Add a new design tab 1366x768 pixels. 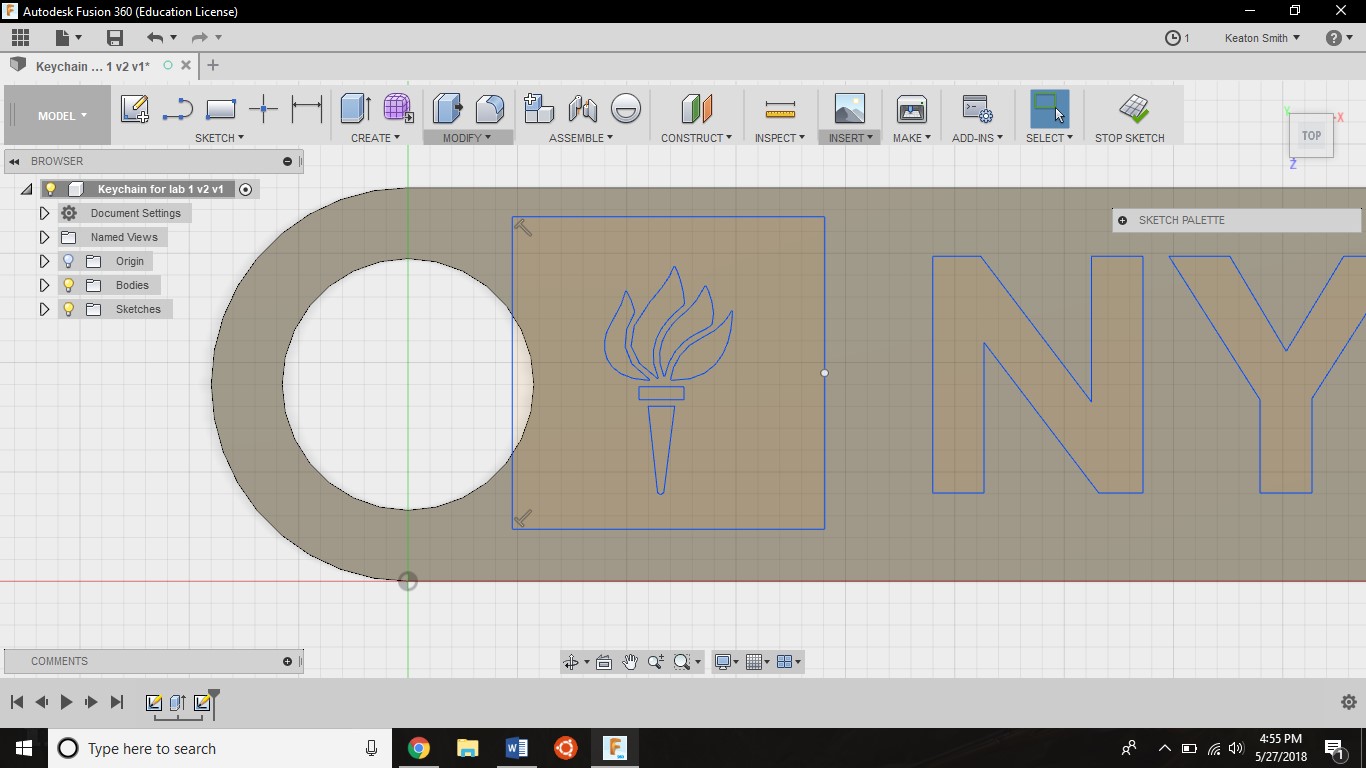tap(212, 66)
